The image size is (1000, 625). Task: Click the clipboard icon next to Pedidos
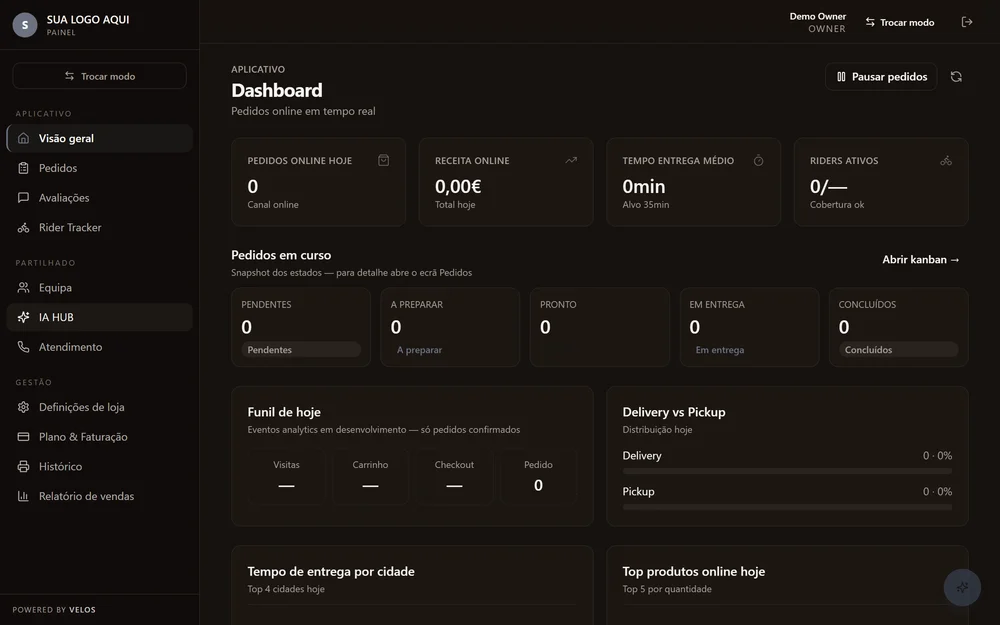coord(24,168)
